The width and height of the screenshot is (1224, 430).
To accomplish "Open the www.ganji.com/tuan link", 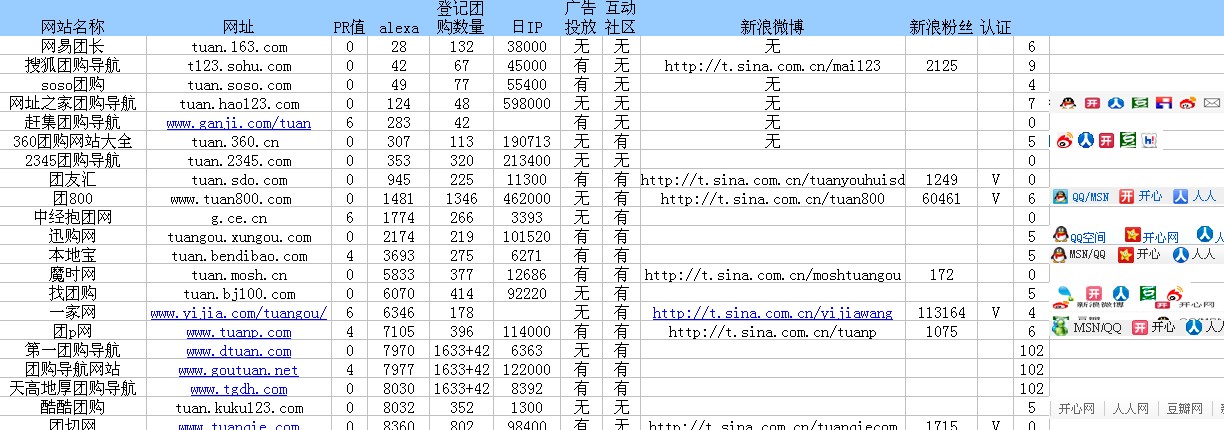I will [x=239, y=123].
